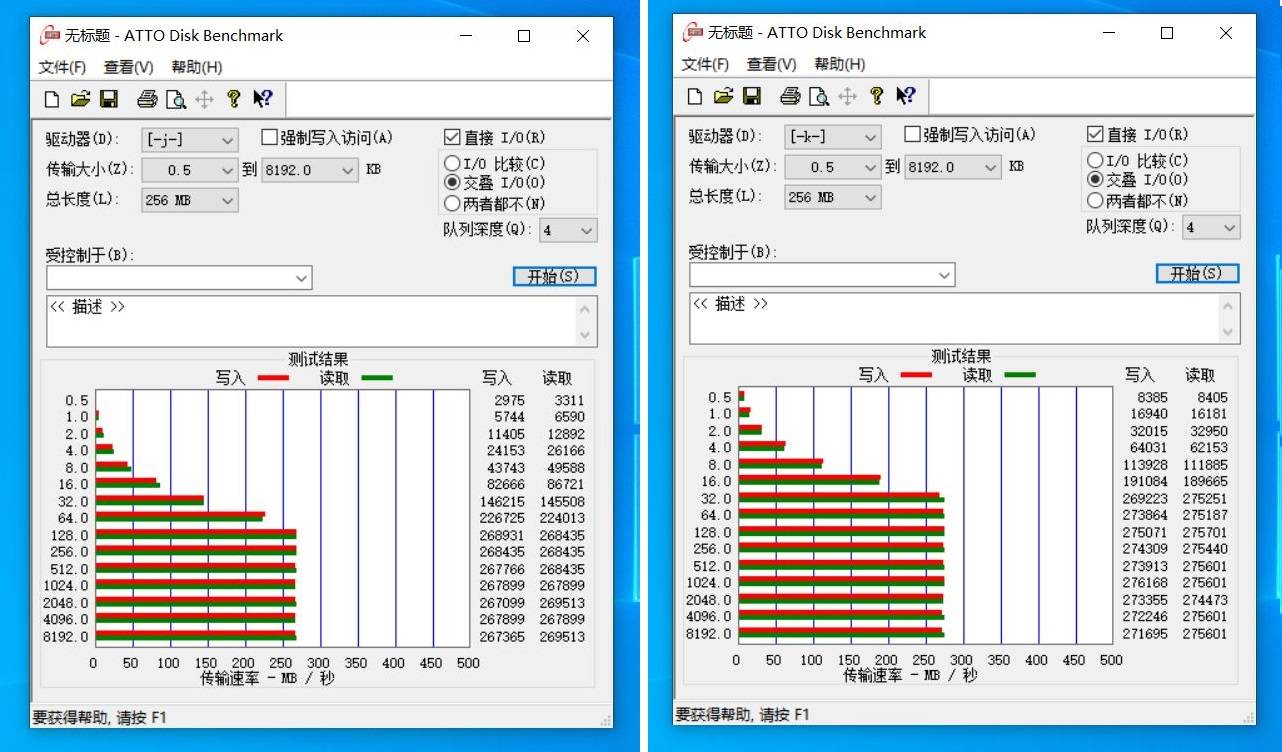Select 两者都不 radio in right window
The height and width of the screenshot is (752, 1282).
(1095, 200)
